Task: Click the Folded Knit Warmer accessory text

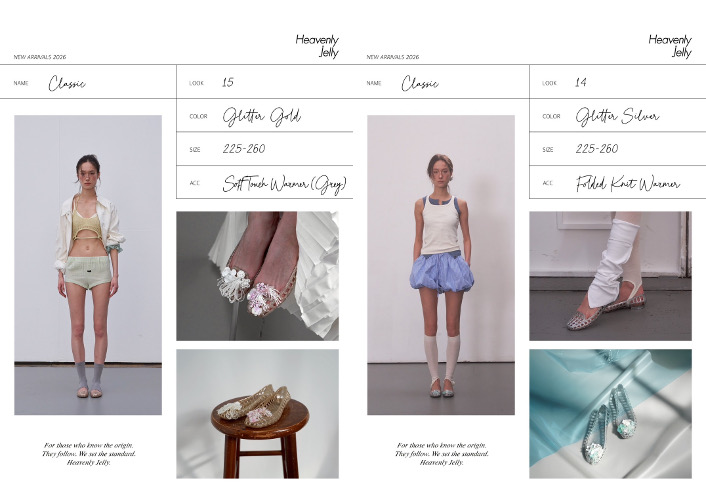Action: [x=628, y=183]
